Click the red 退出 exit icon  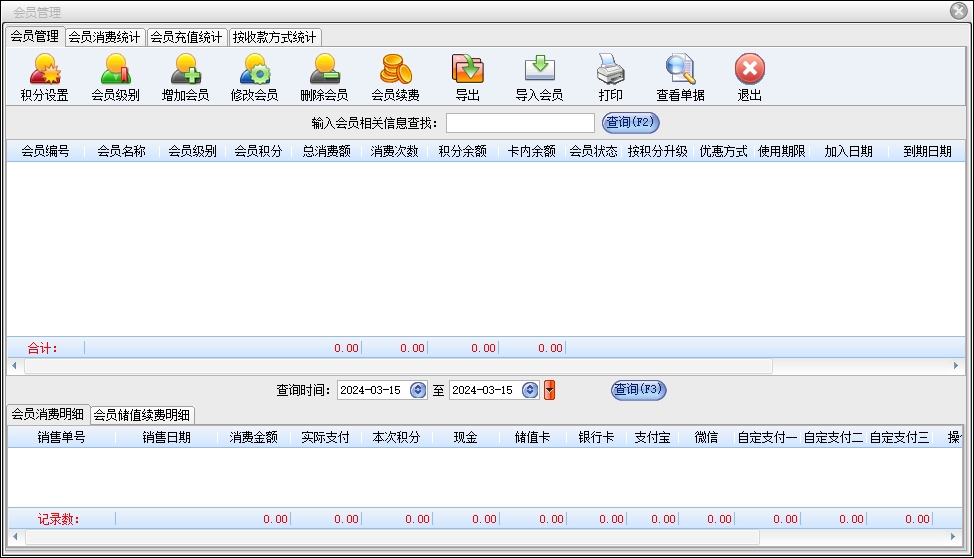coord(749,77)
